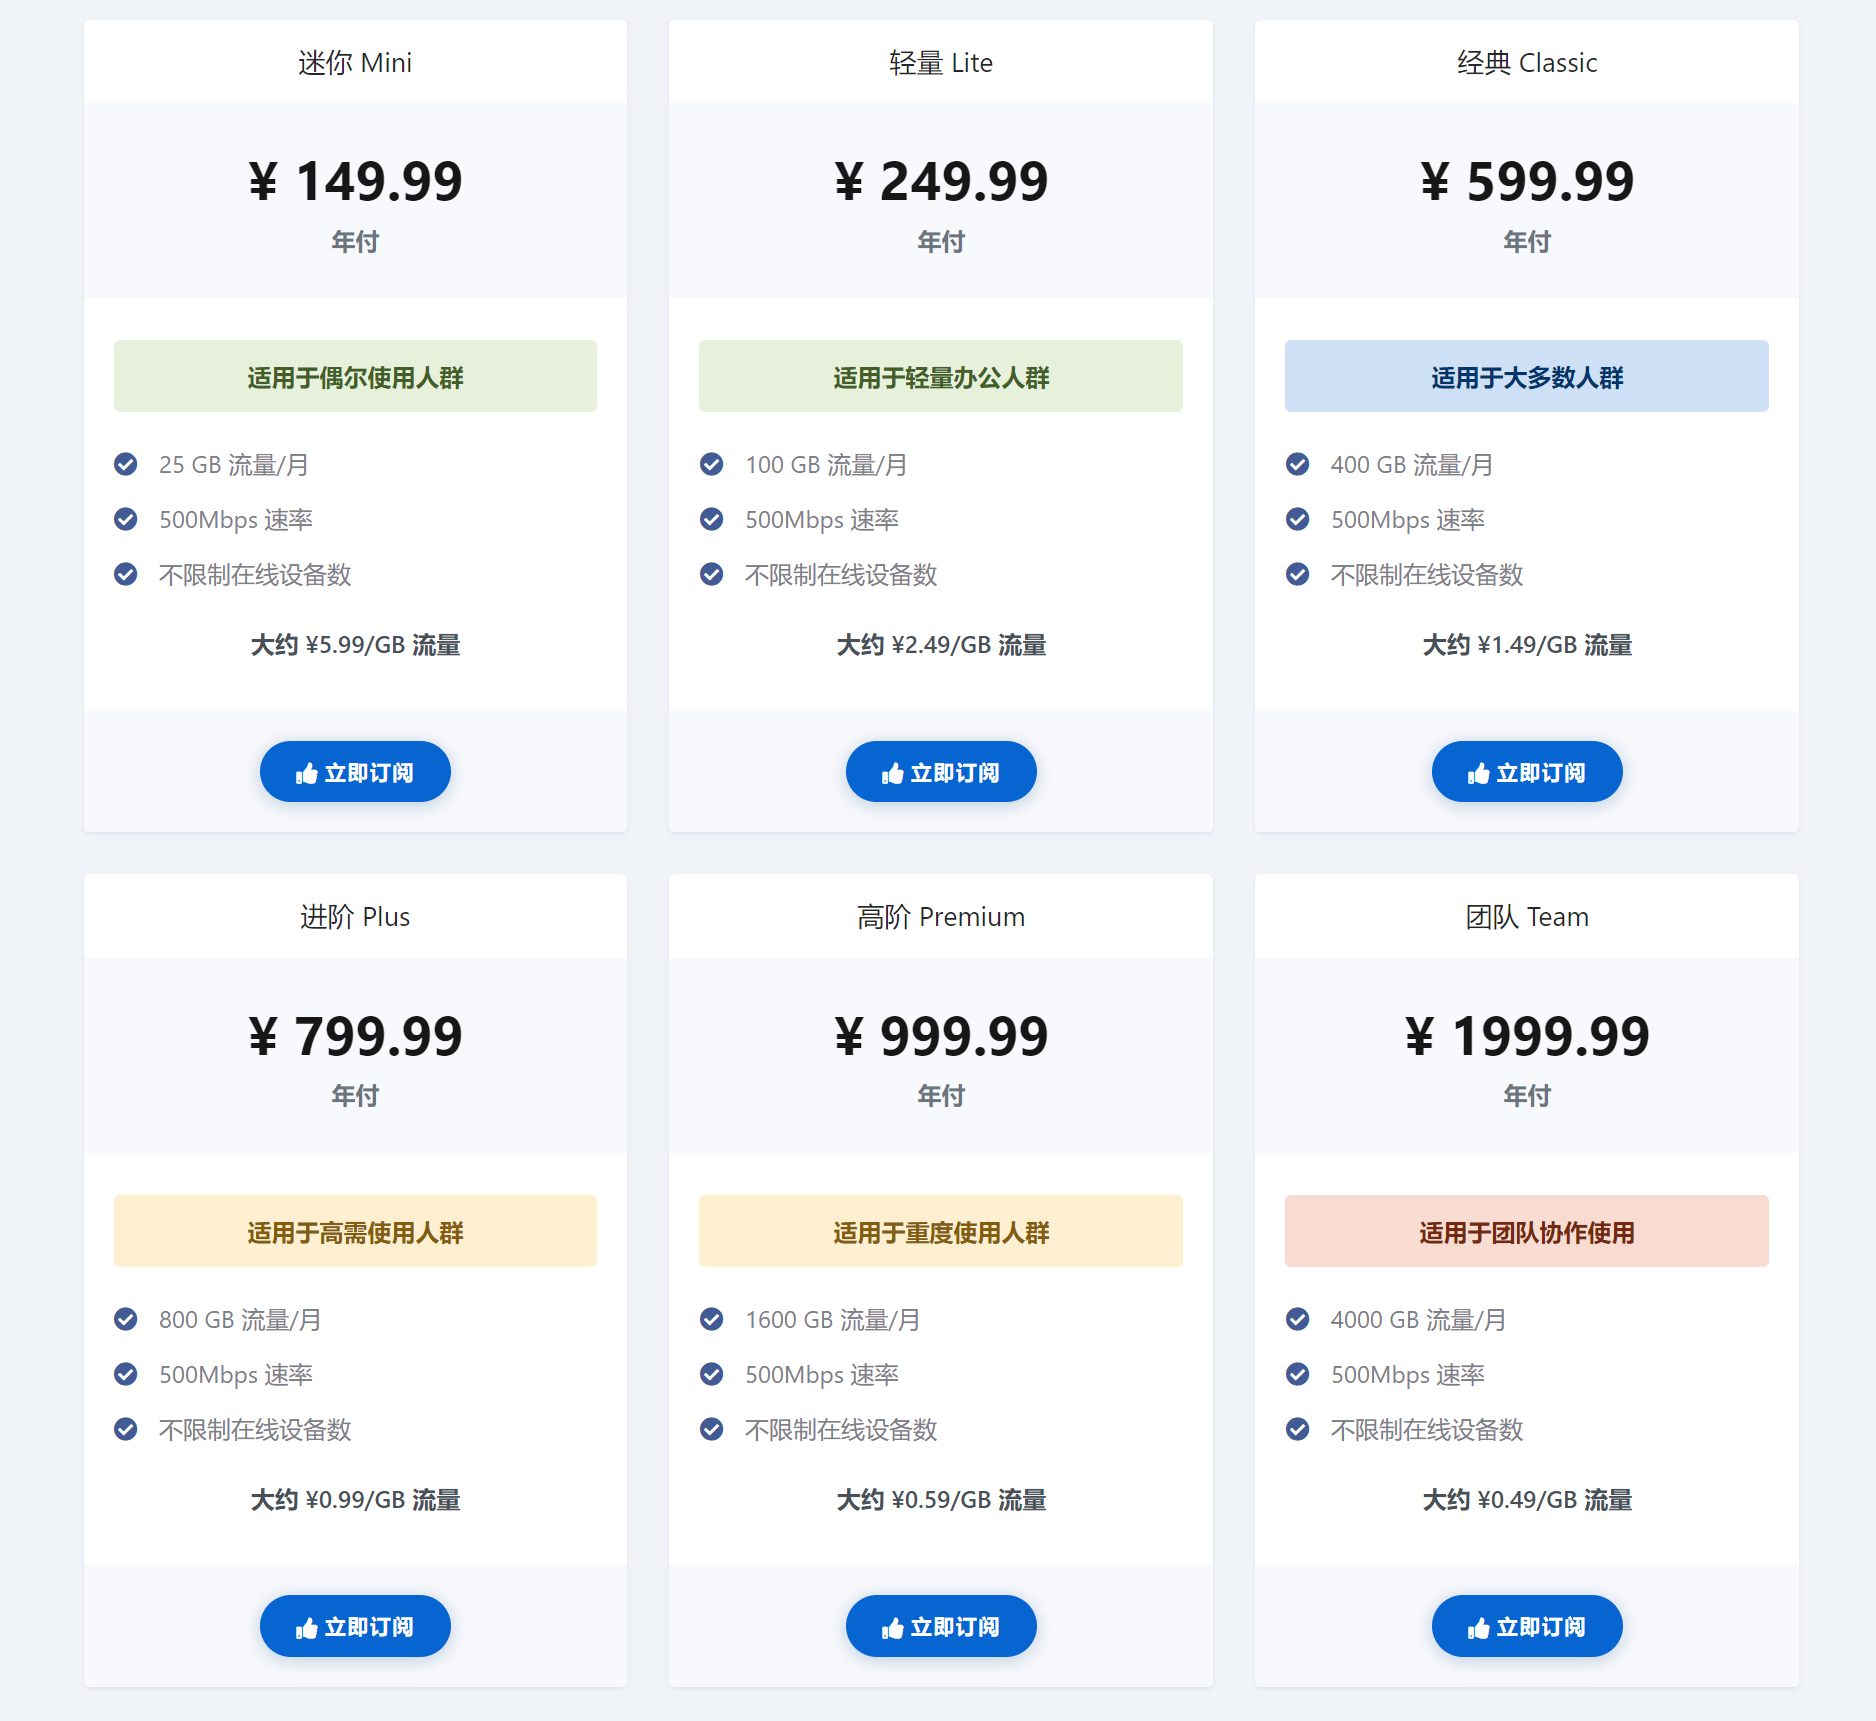Click the checkmark beside Plus's 不限制在线设备数
This screenshot has height=1721, width=1876.
pos(126,1429)
